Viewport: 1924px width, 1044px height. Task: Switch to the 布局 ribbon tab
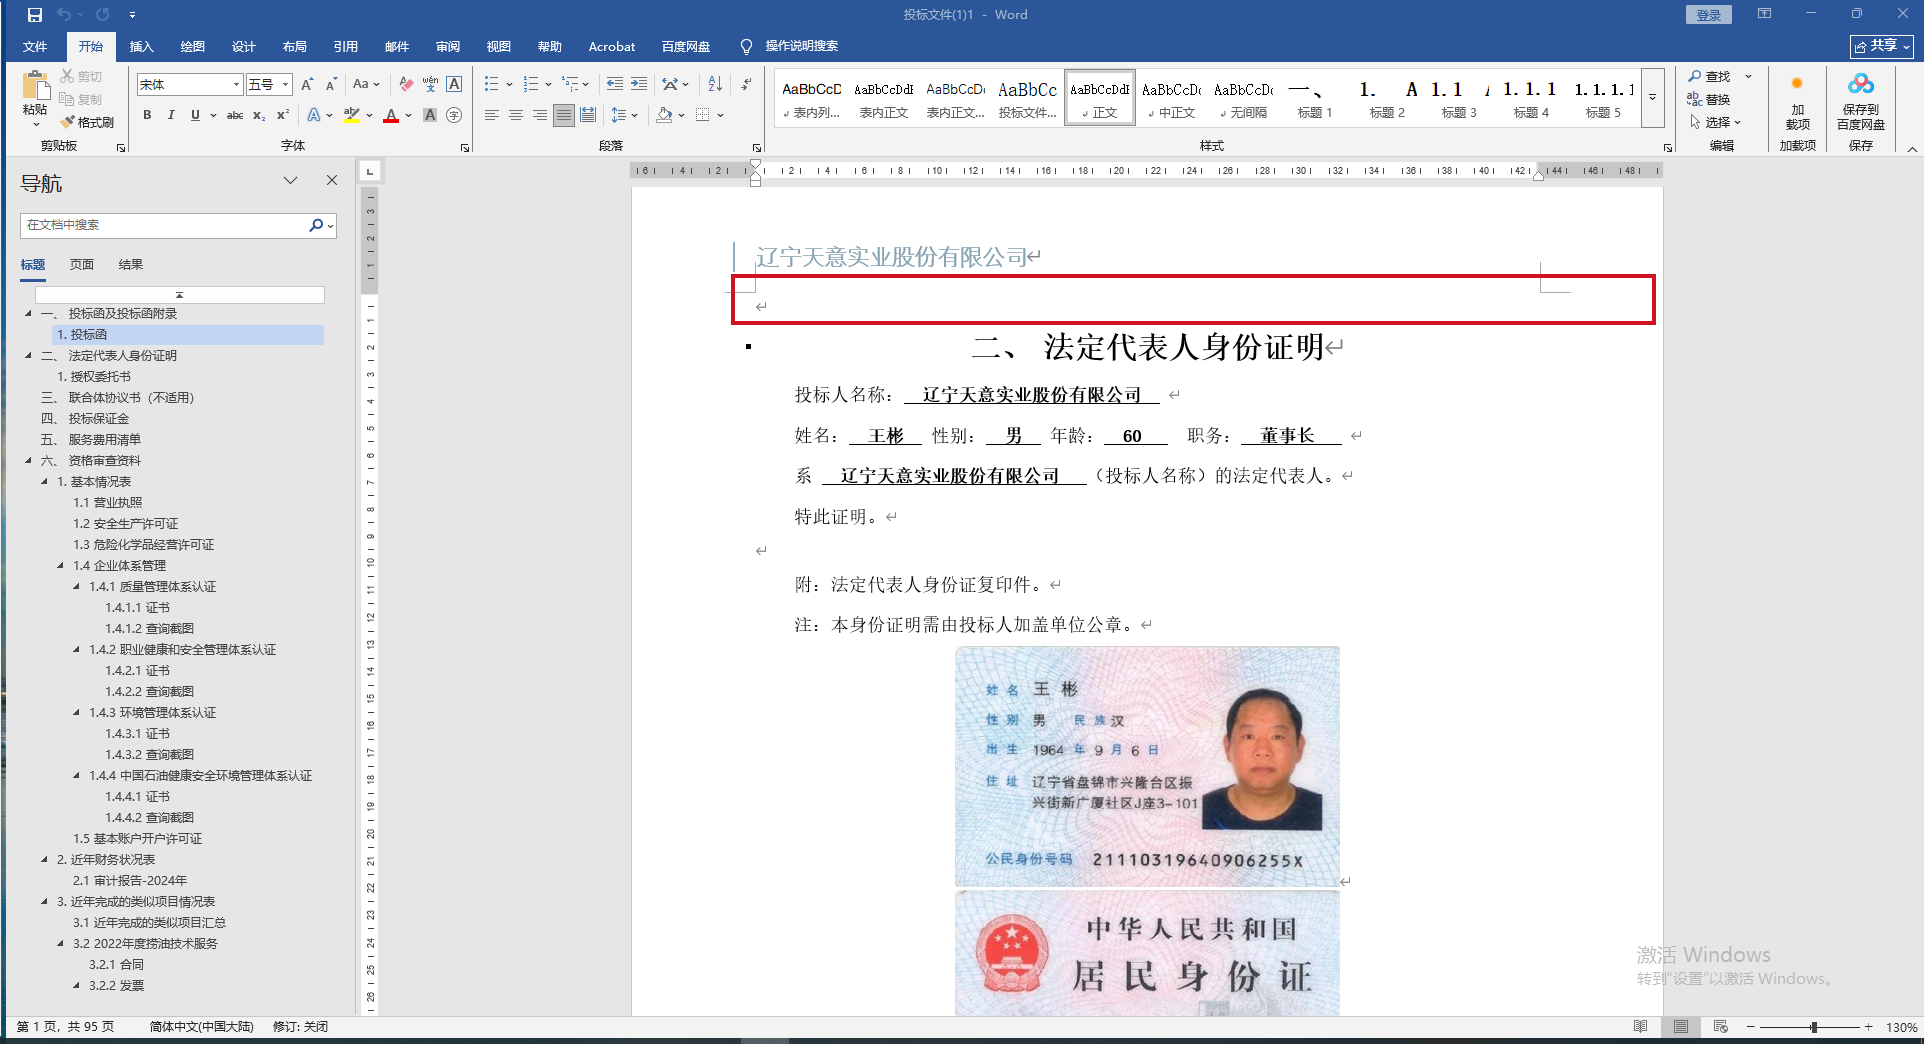click(x=295, y=47)
